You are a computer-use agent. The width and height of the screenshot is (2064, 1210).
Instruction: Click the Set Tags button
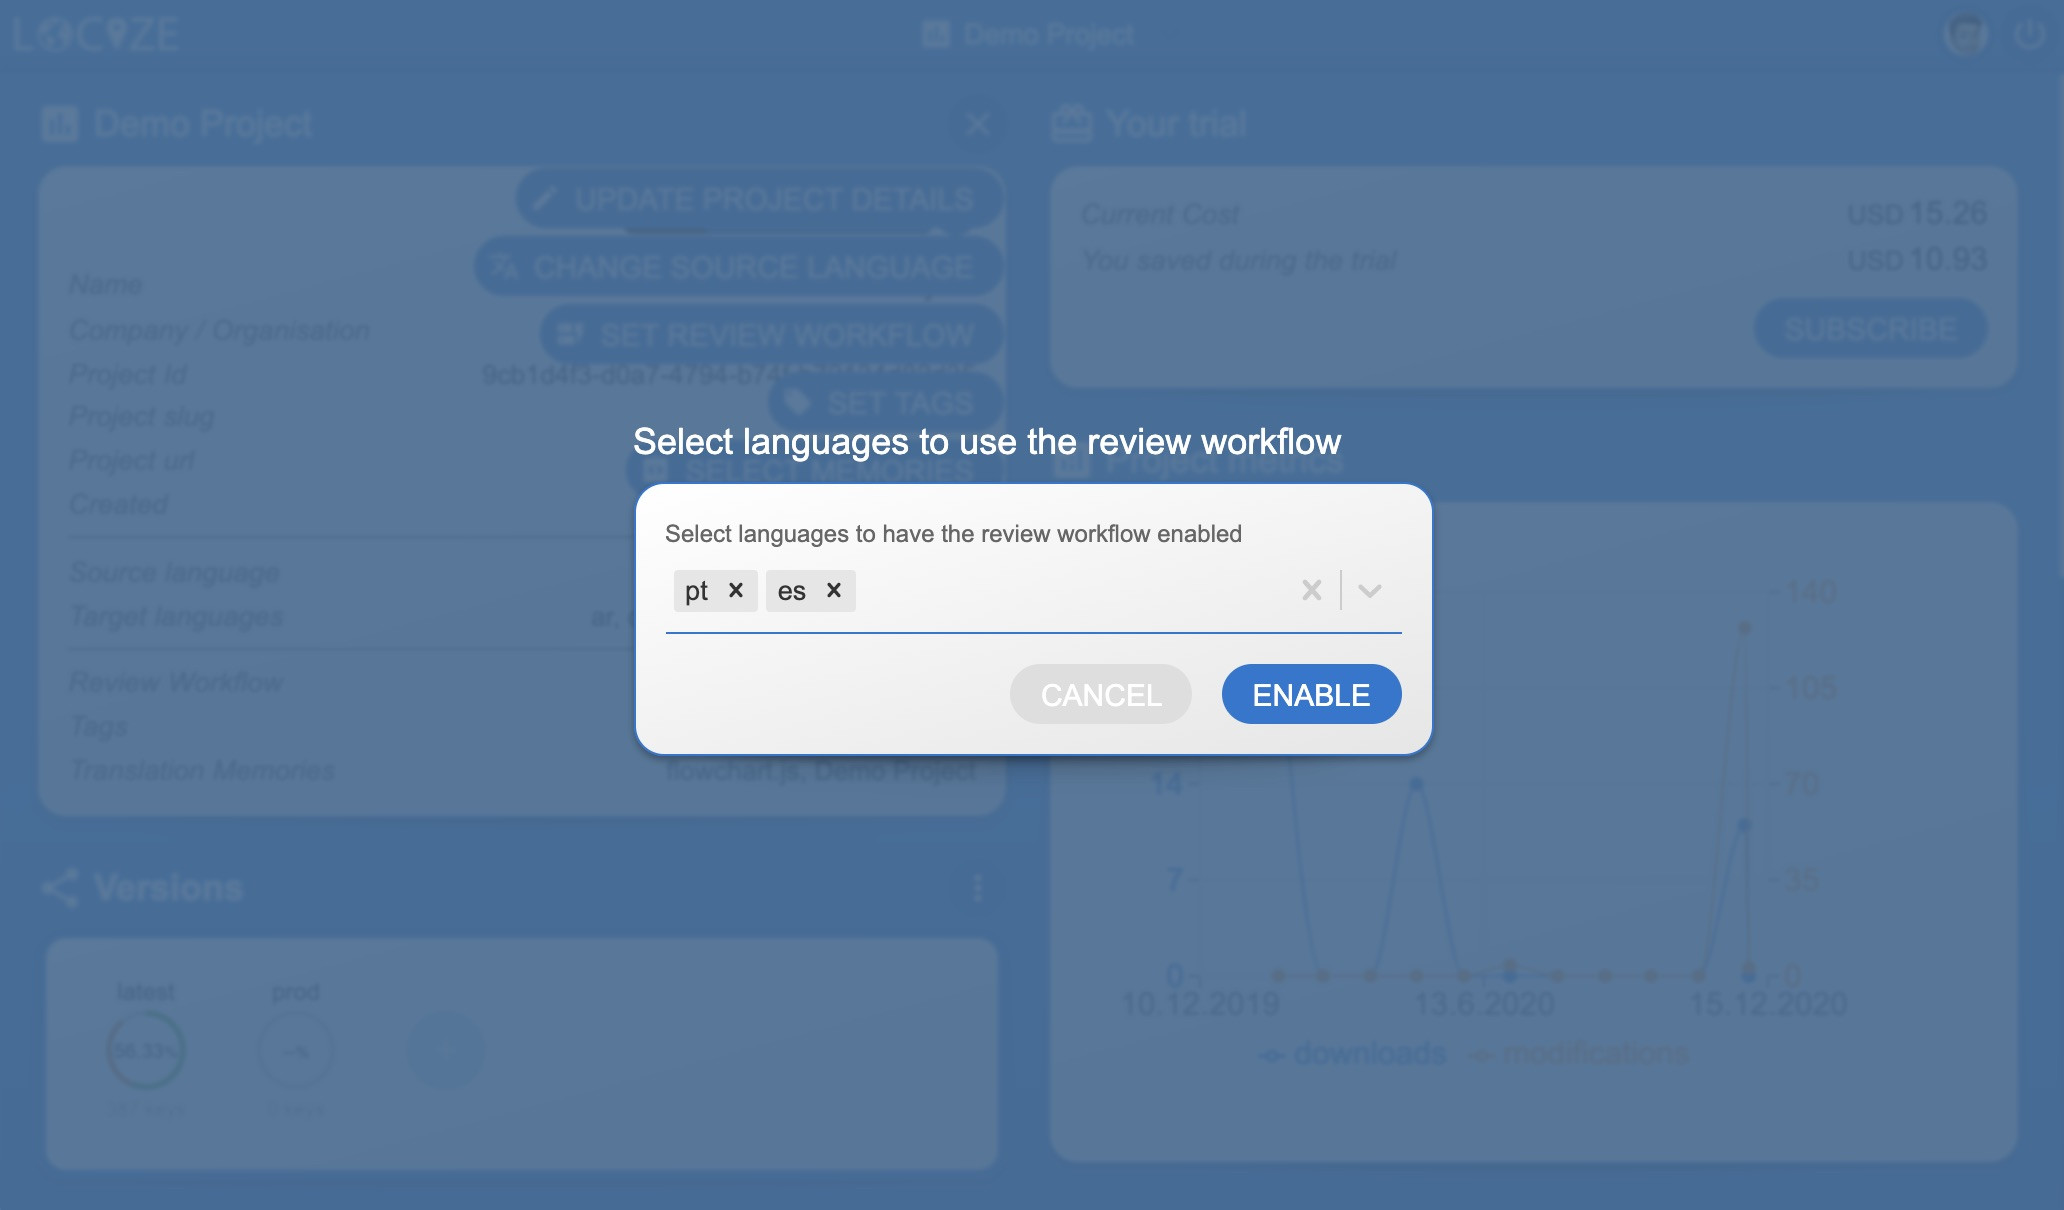point(884,403)
